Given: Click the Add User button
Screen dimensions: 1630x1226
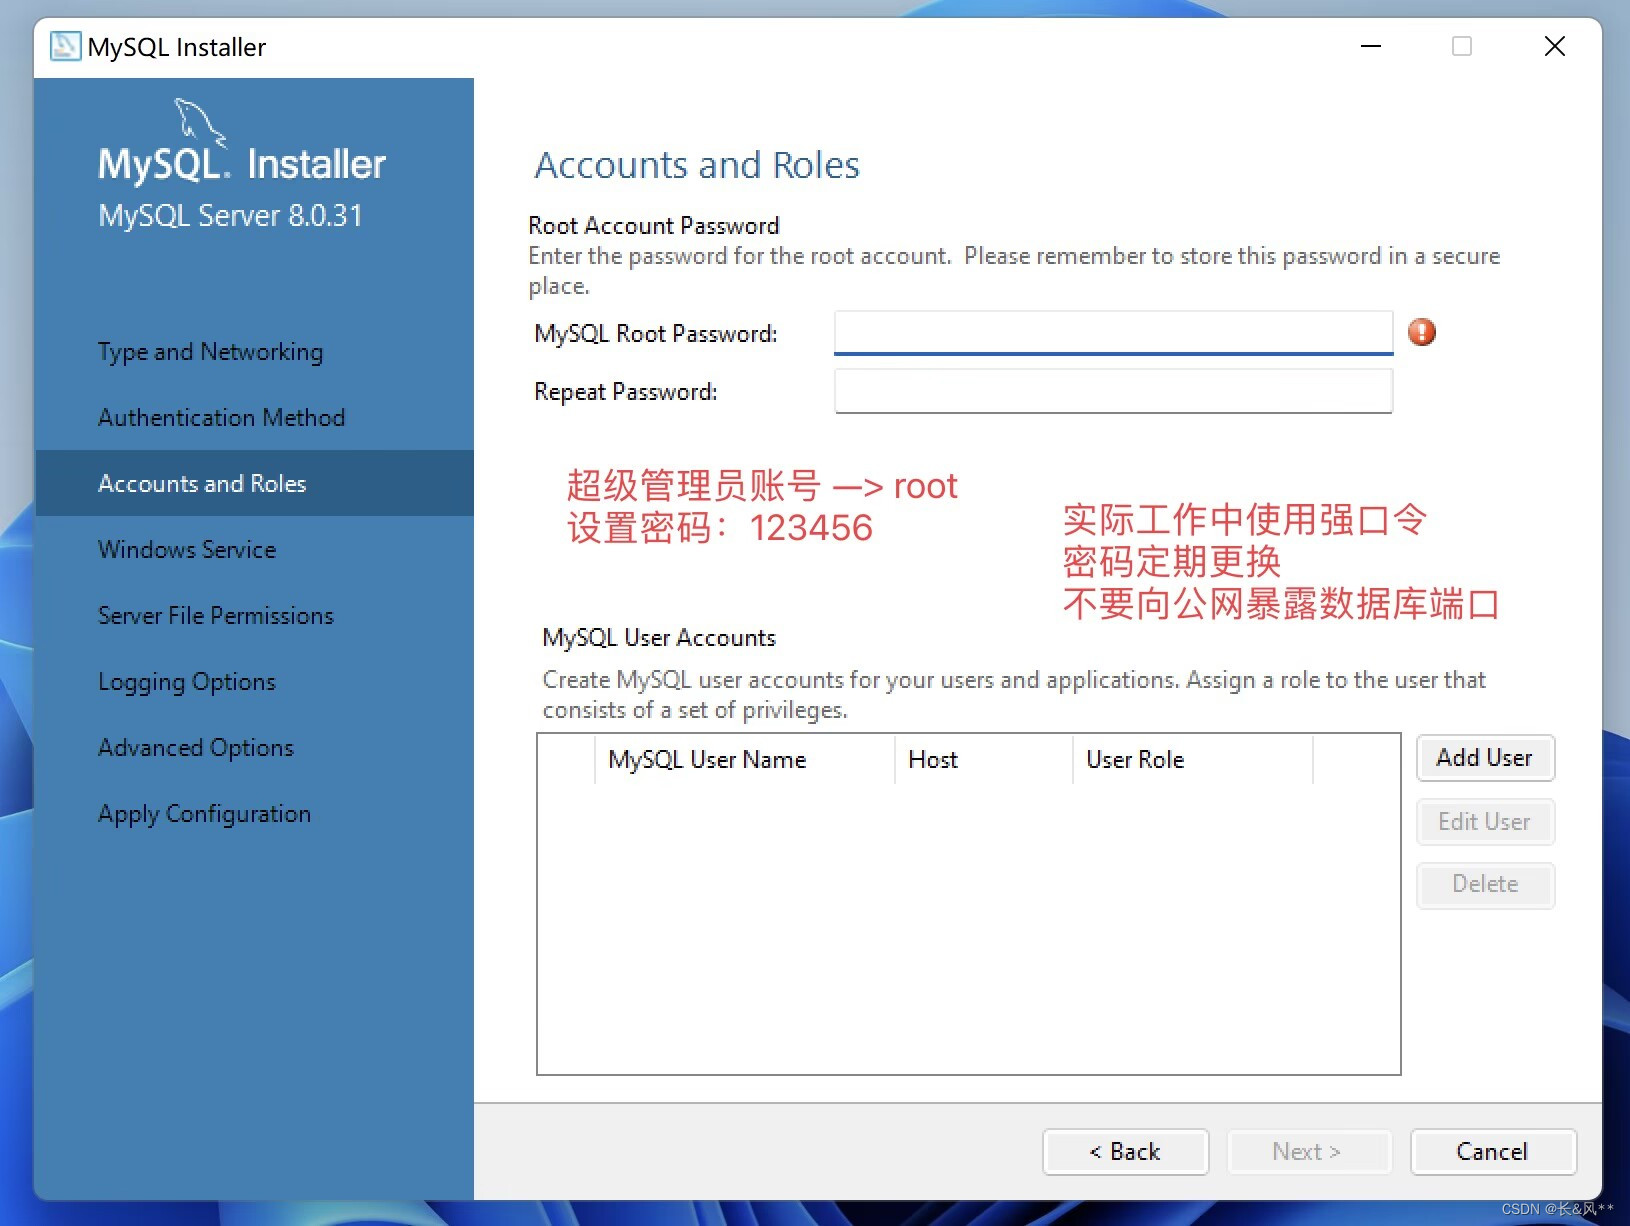Looking at the screenshot, I should tap(1485, 758).
